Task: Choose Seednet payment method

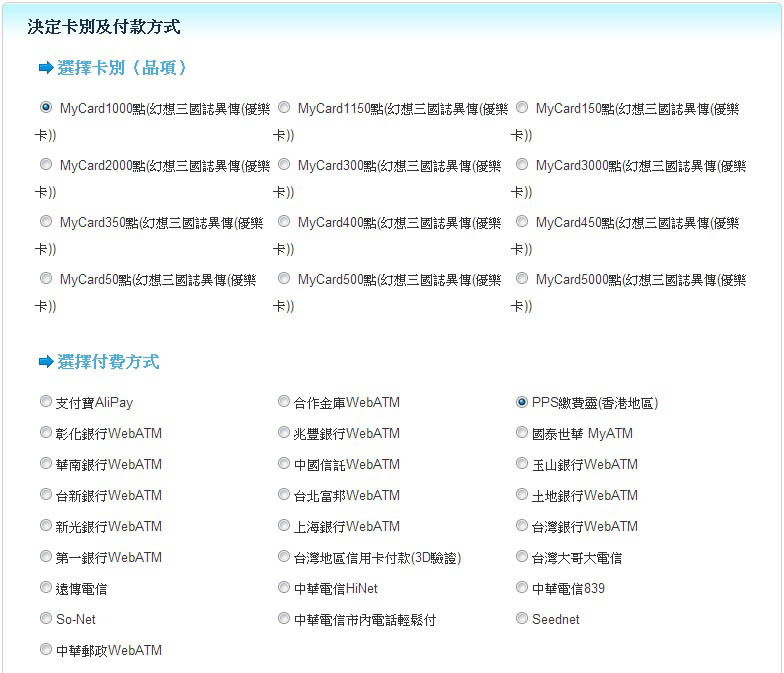Action: (522, 618)
